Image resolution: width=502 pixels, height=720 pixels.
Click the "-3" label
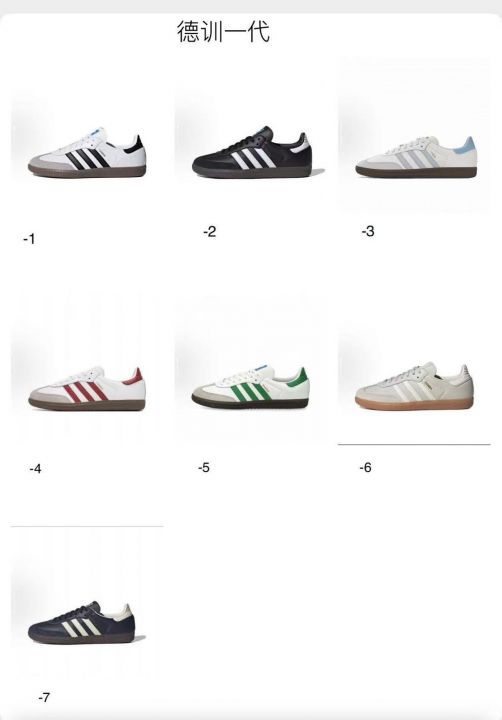[x=368, y=231]
